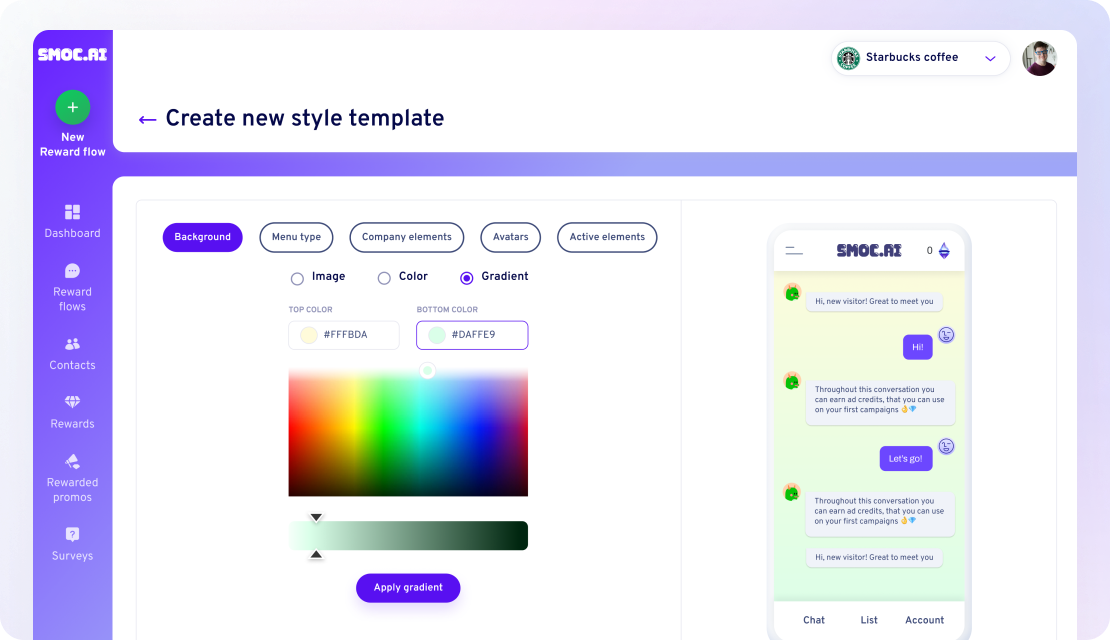Screen dimensions: 1110x640
Task: Go to Contacts people icon
Action: 72,344
